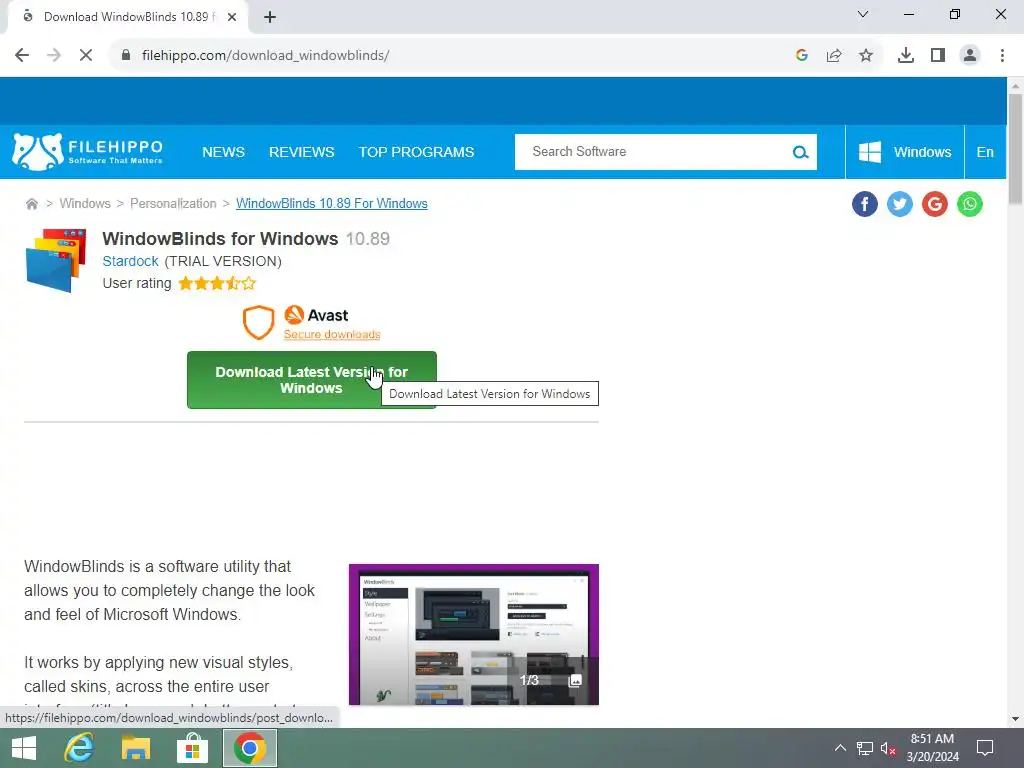Share via Google icon

(x=935, y=204)
